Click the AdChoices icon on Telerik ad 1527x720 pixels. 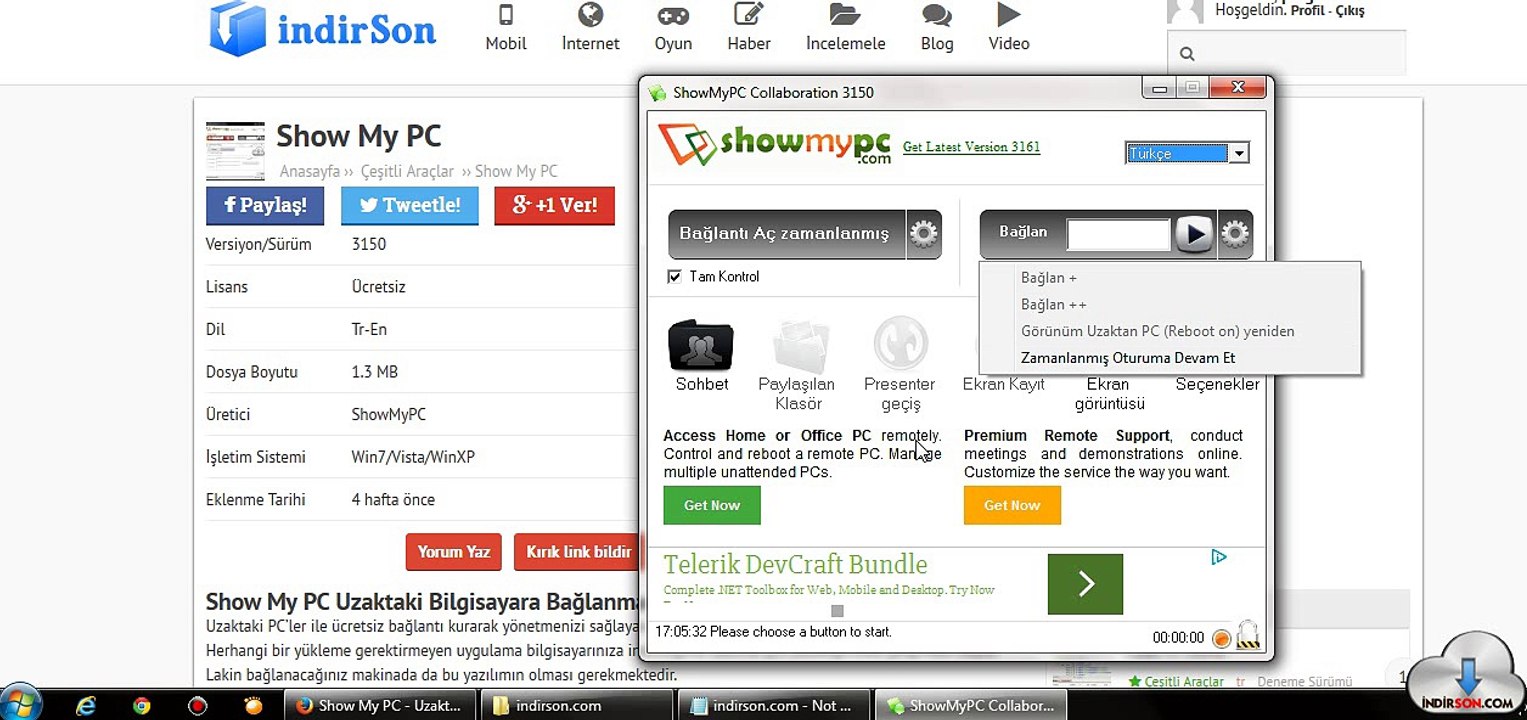click(1219, 557)
